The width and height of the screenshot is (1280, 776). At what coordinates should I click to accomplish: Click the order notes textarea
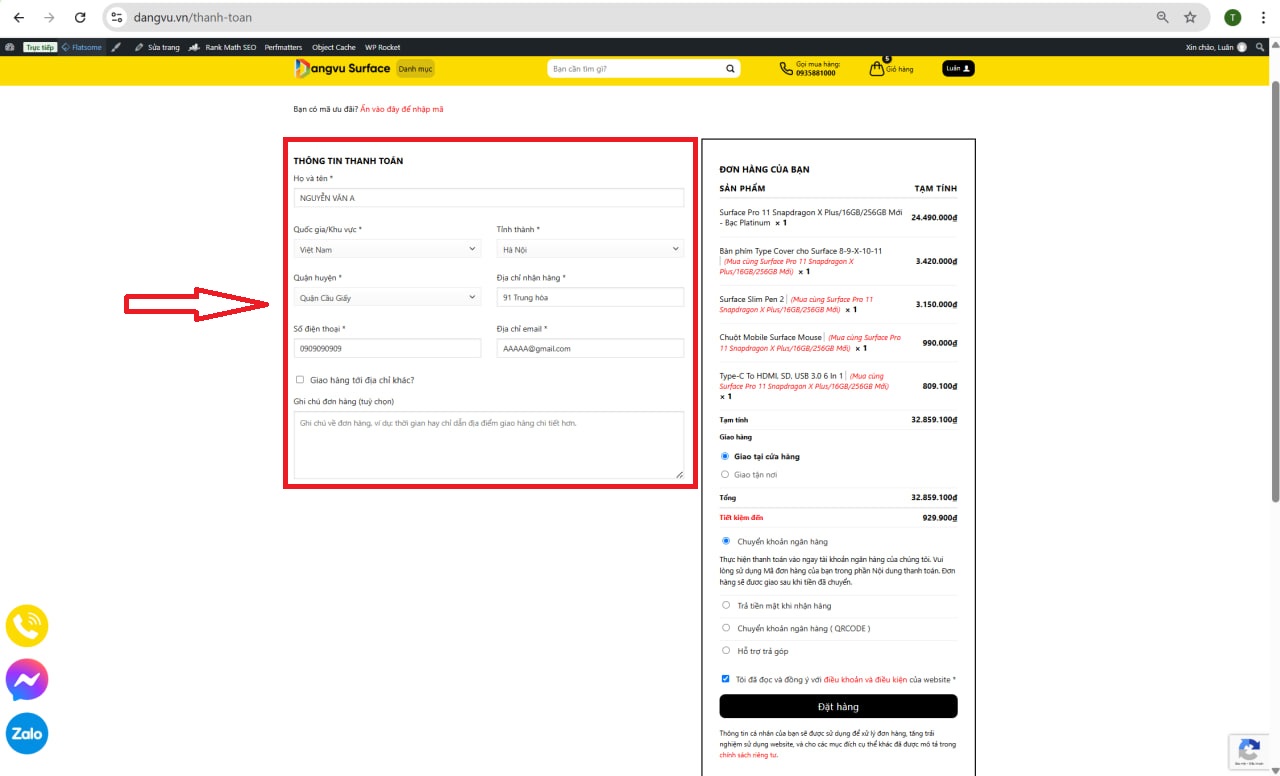[x=489, y=445]
